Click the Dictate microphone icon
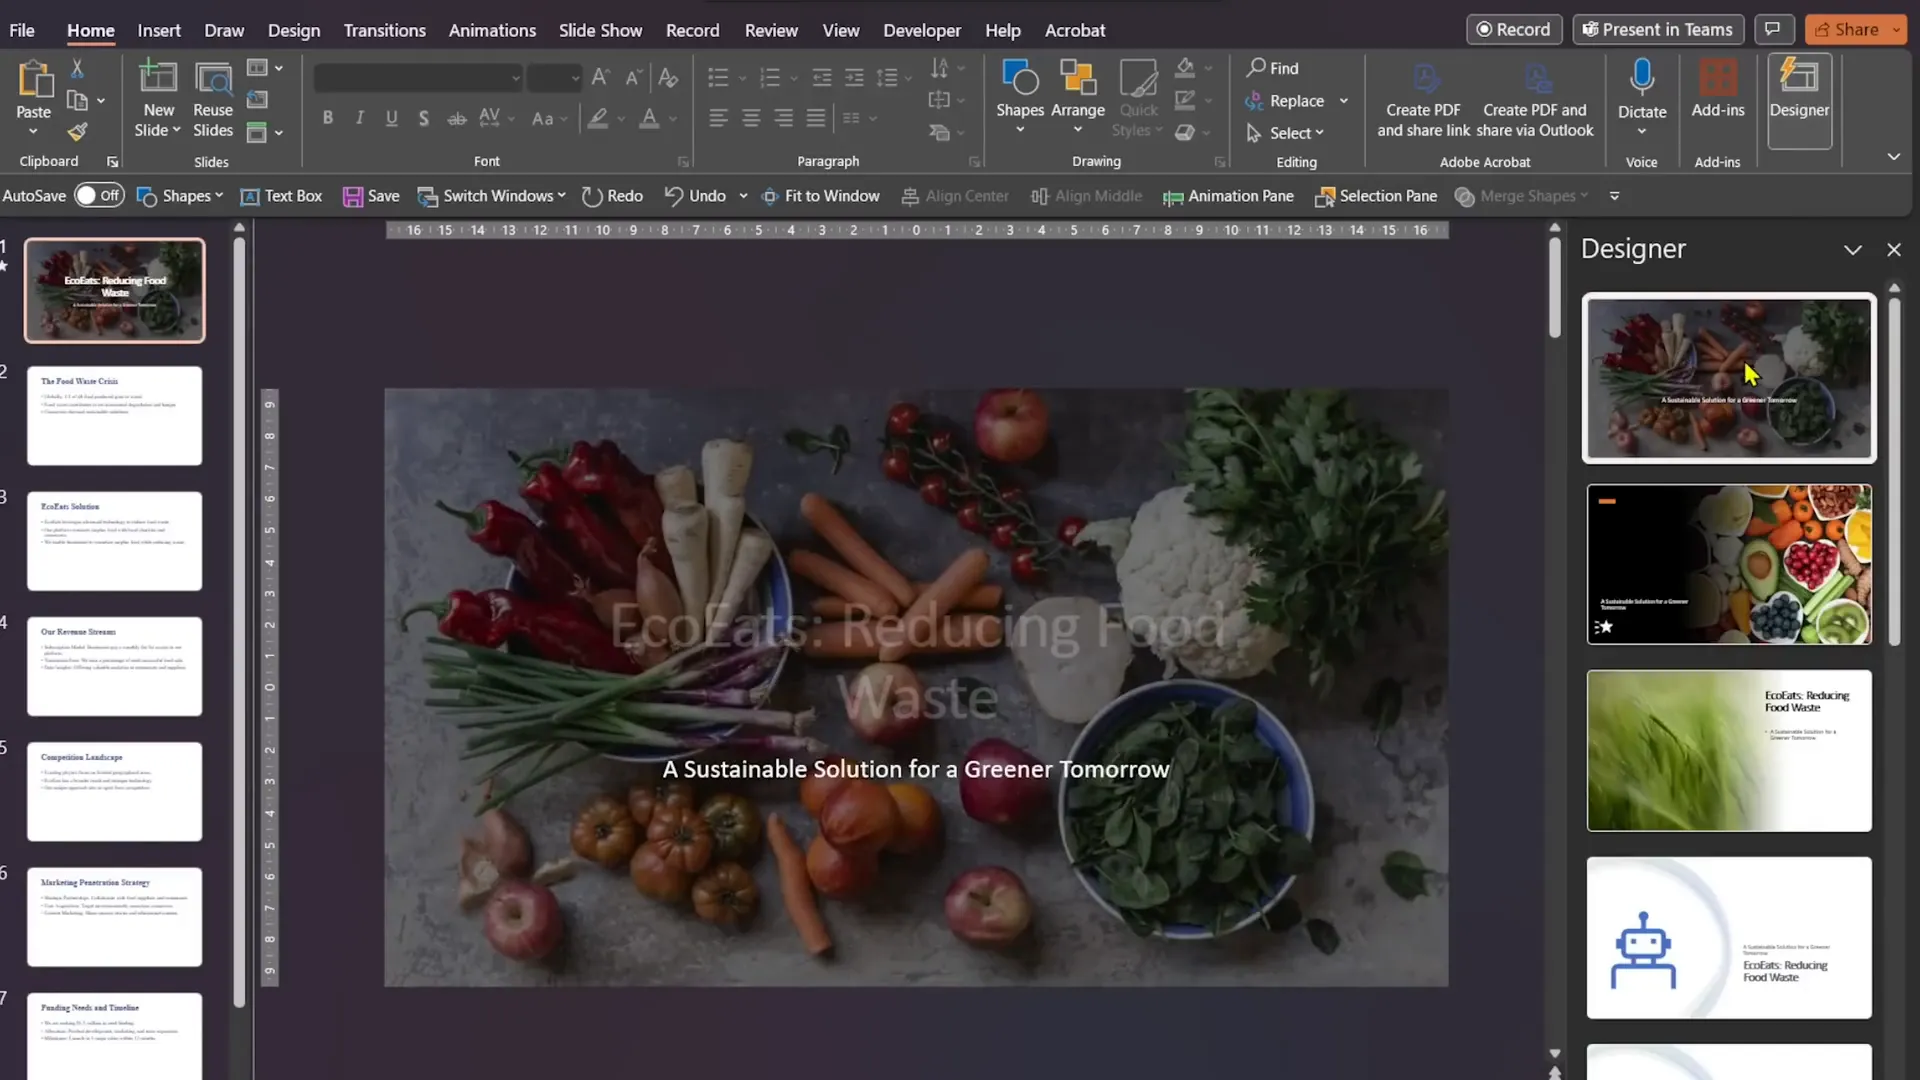The image size is (1920, 1080). [x=1642, y=78]
